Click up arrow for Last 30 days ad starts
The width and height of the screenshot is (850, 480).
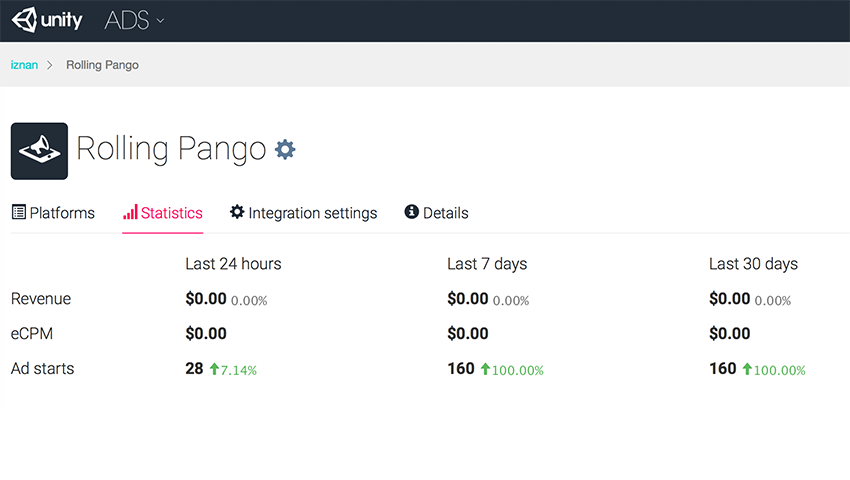pos(746,369)
